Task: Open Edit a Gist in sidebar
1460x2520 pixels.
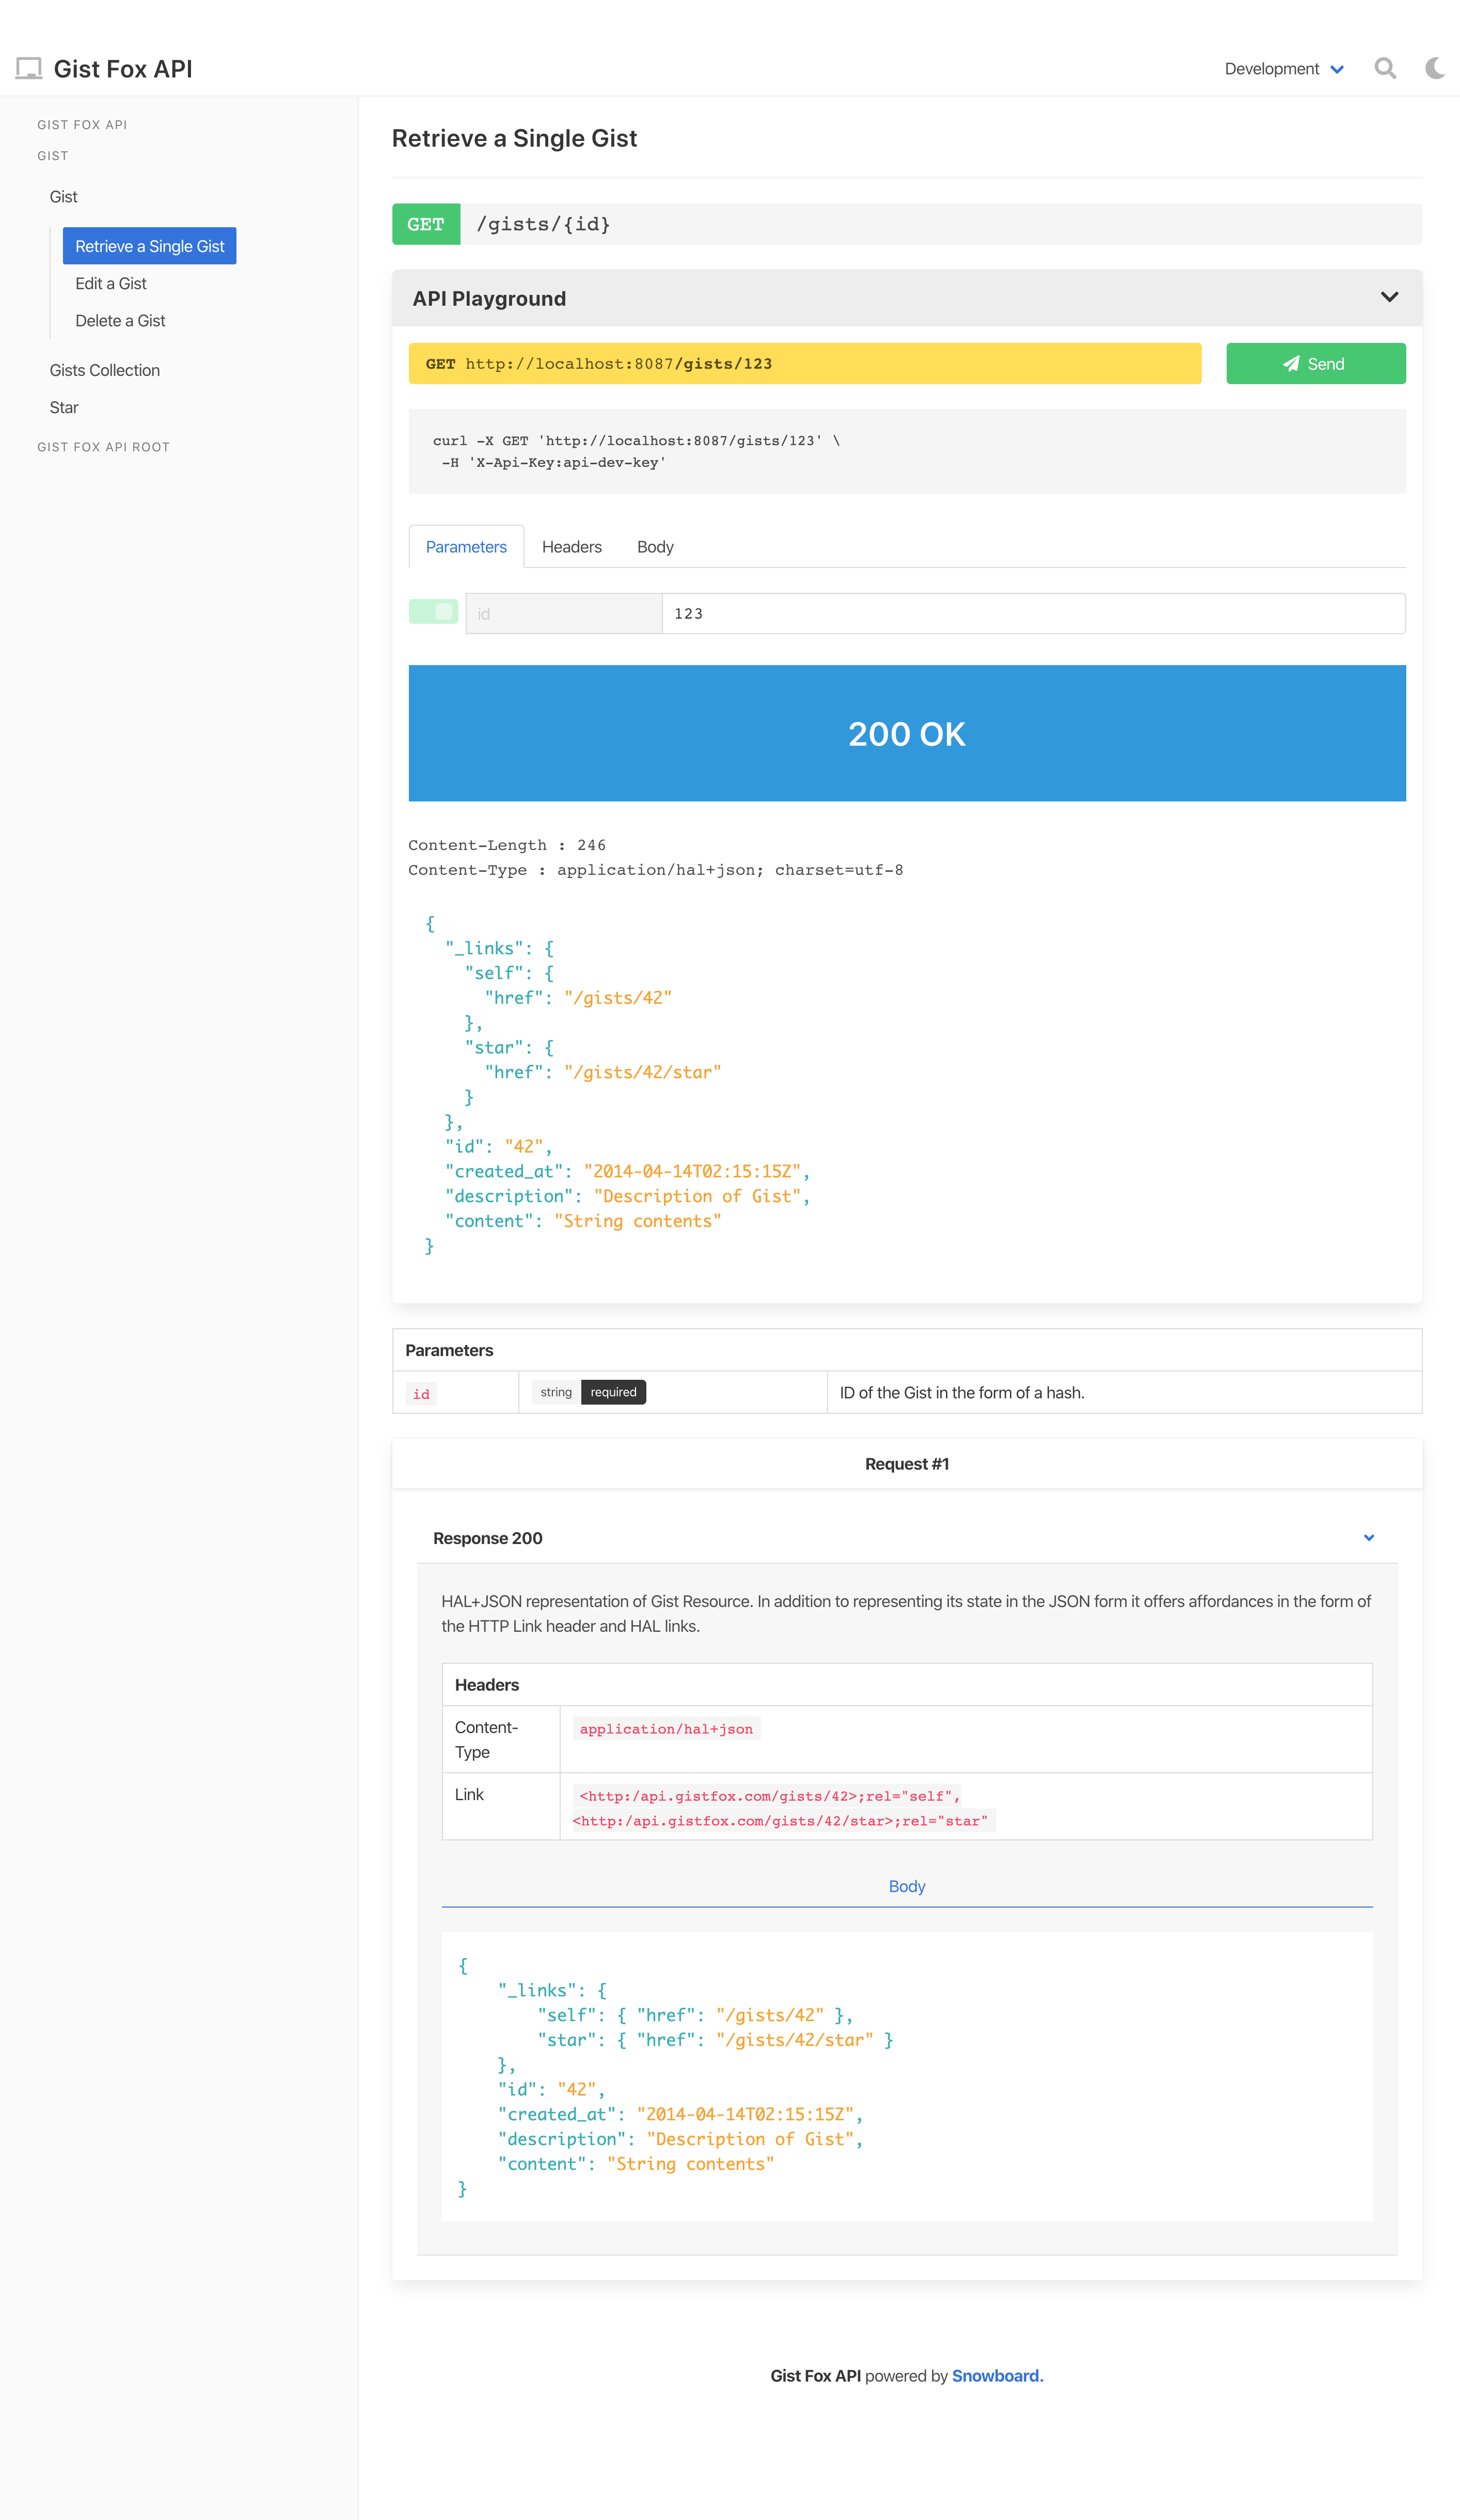Action: (x=111, y=284)
